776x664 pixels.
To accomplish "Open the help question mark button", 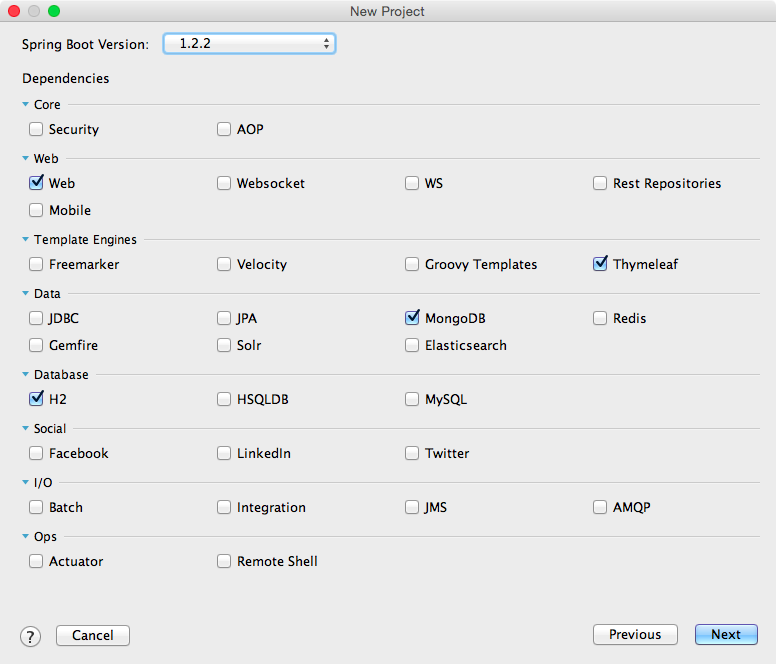I will [x=30, y=636].
